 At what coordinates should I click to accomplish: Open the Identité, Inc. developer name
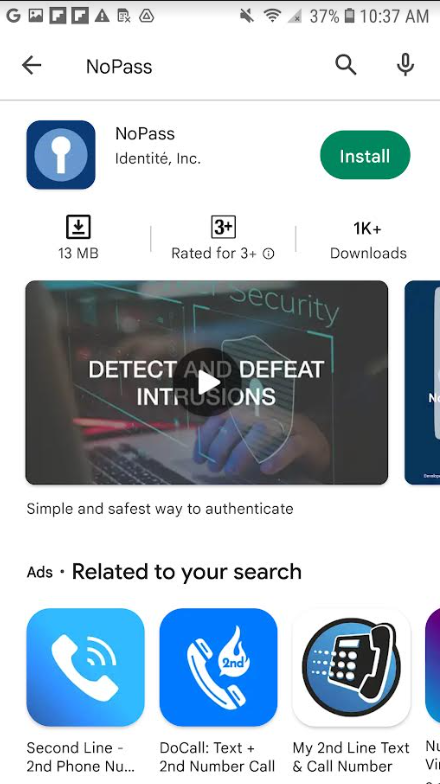(x=158, y=159)
